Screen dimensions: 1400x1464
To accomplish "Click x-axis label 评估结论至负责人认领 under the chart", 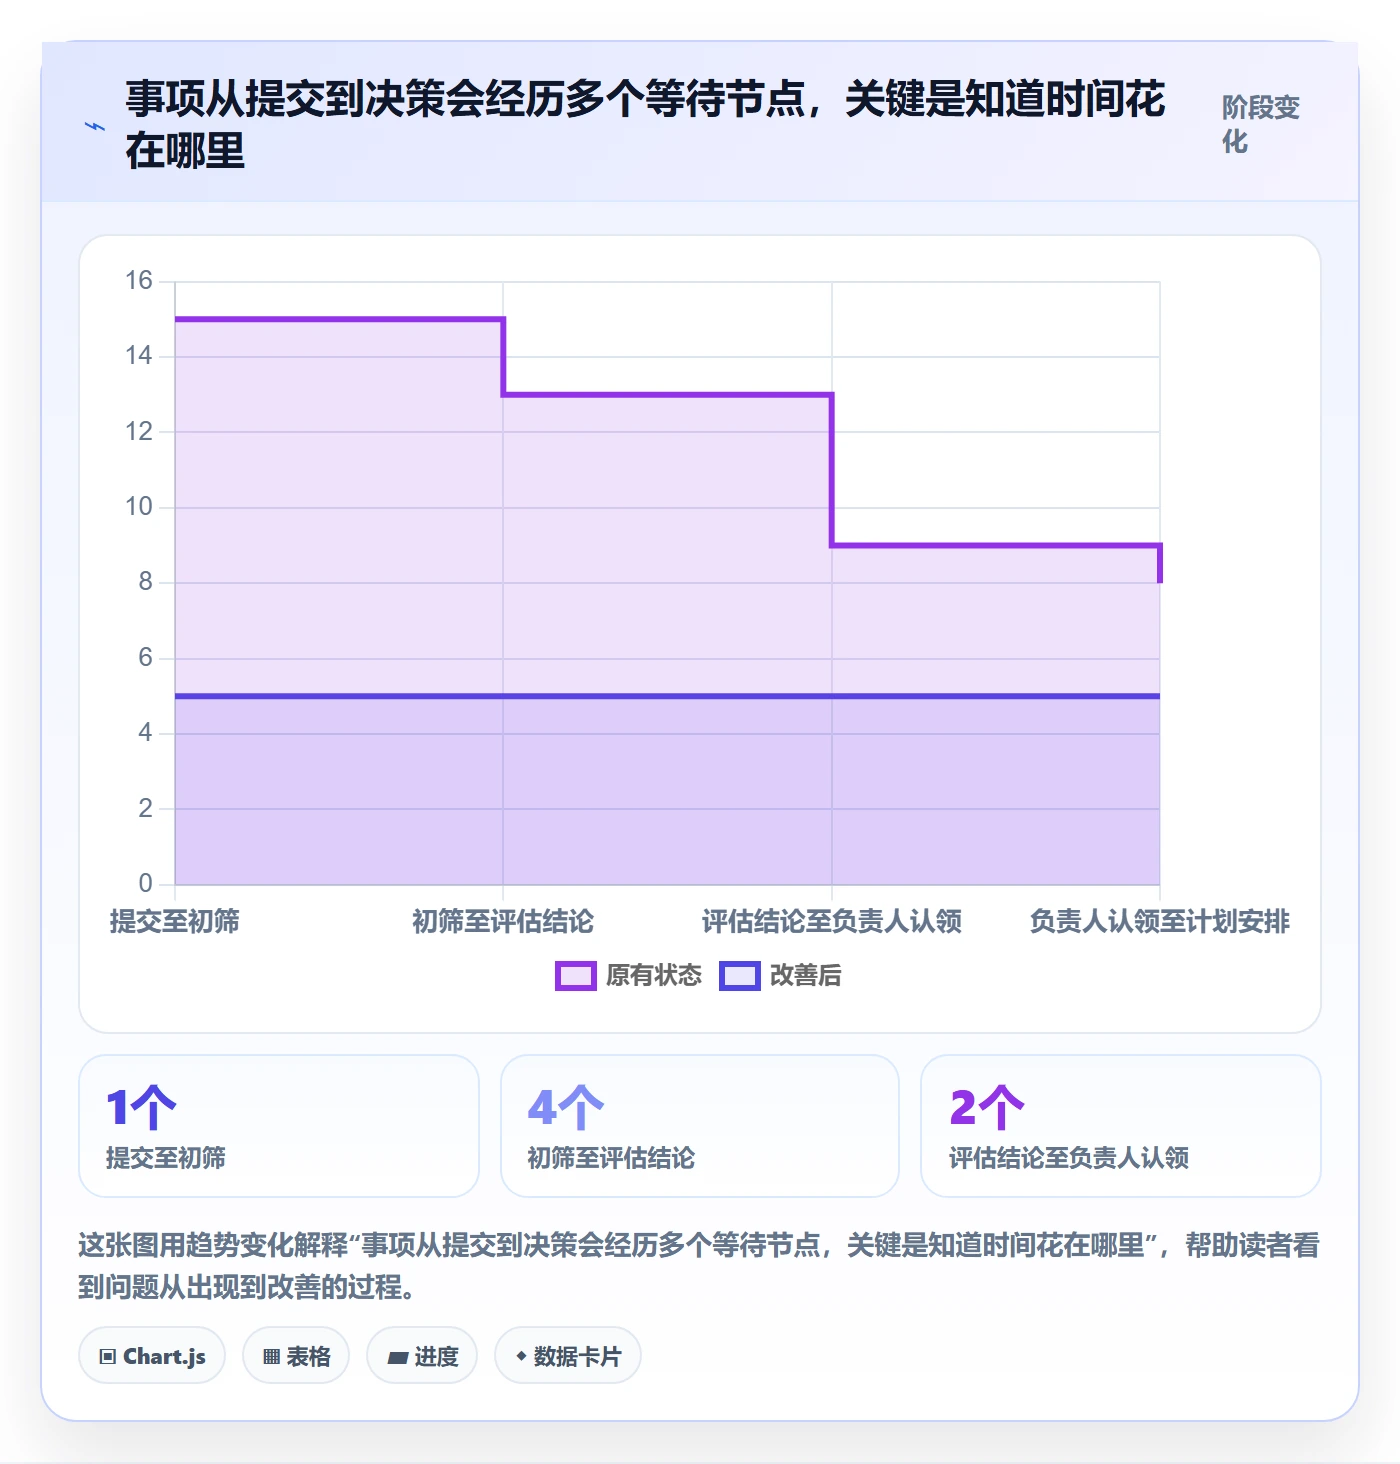I will click(x=832, y=921).
